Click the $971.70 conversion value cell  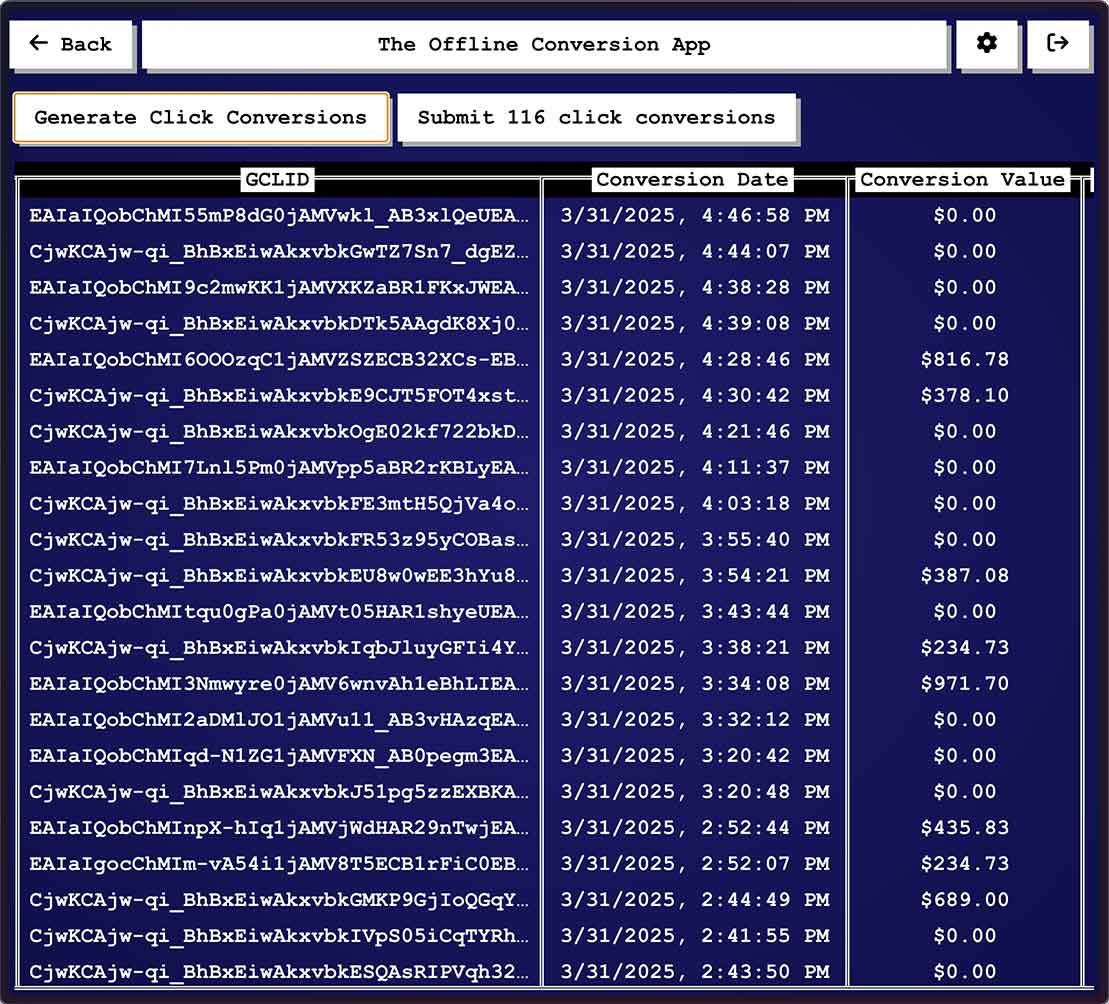click(x=964, y=684)
